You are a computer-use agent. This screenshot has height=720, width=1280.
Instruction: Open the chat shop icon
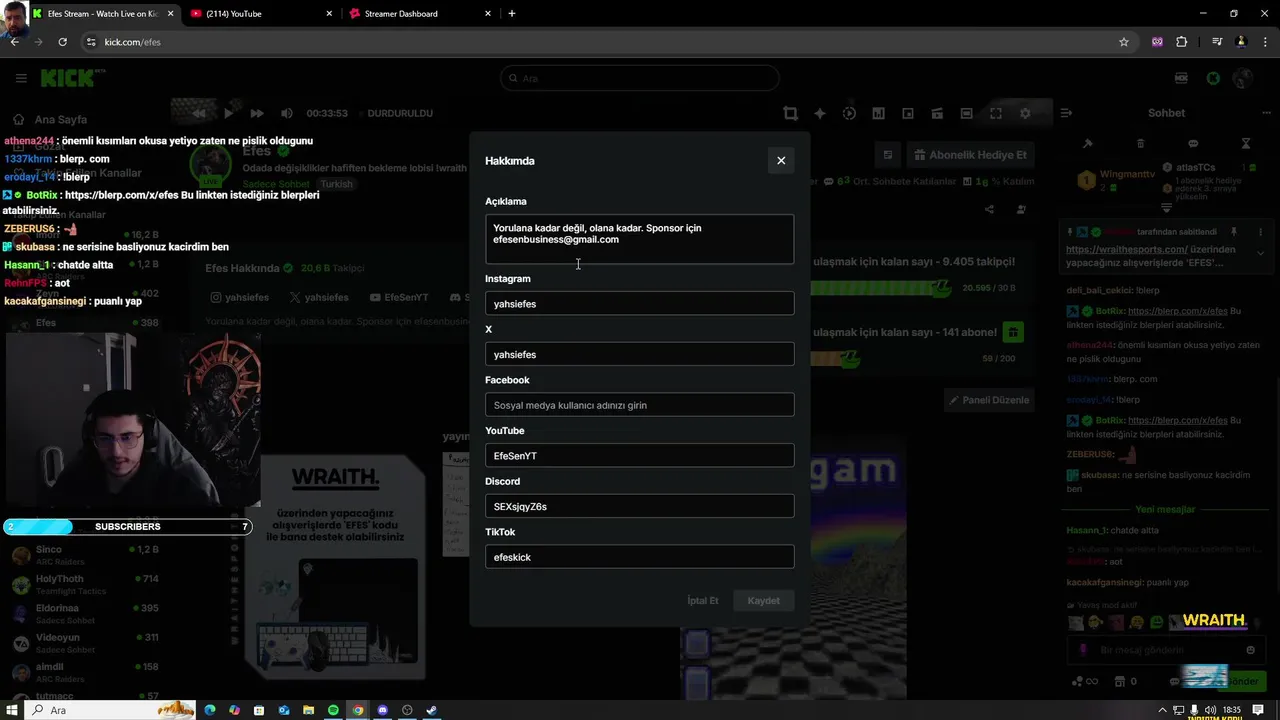(1119, 682)
